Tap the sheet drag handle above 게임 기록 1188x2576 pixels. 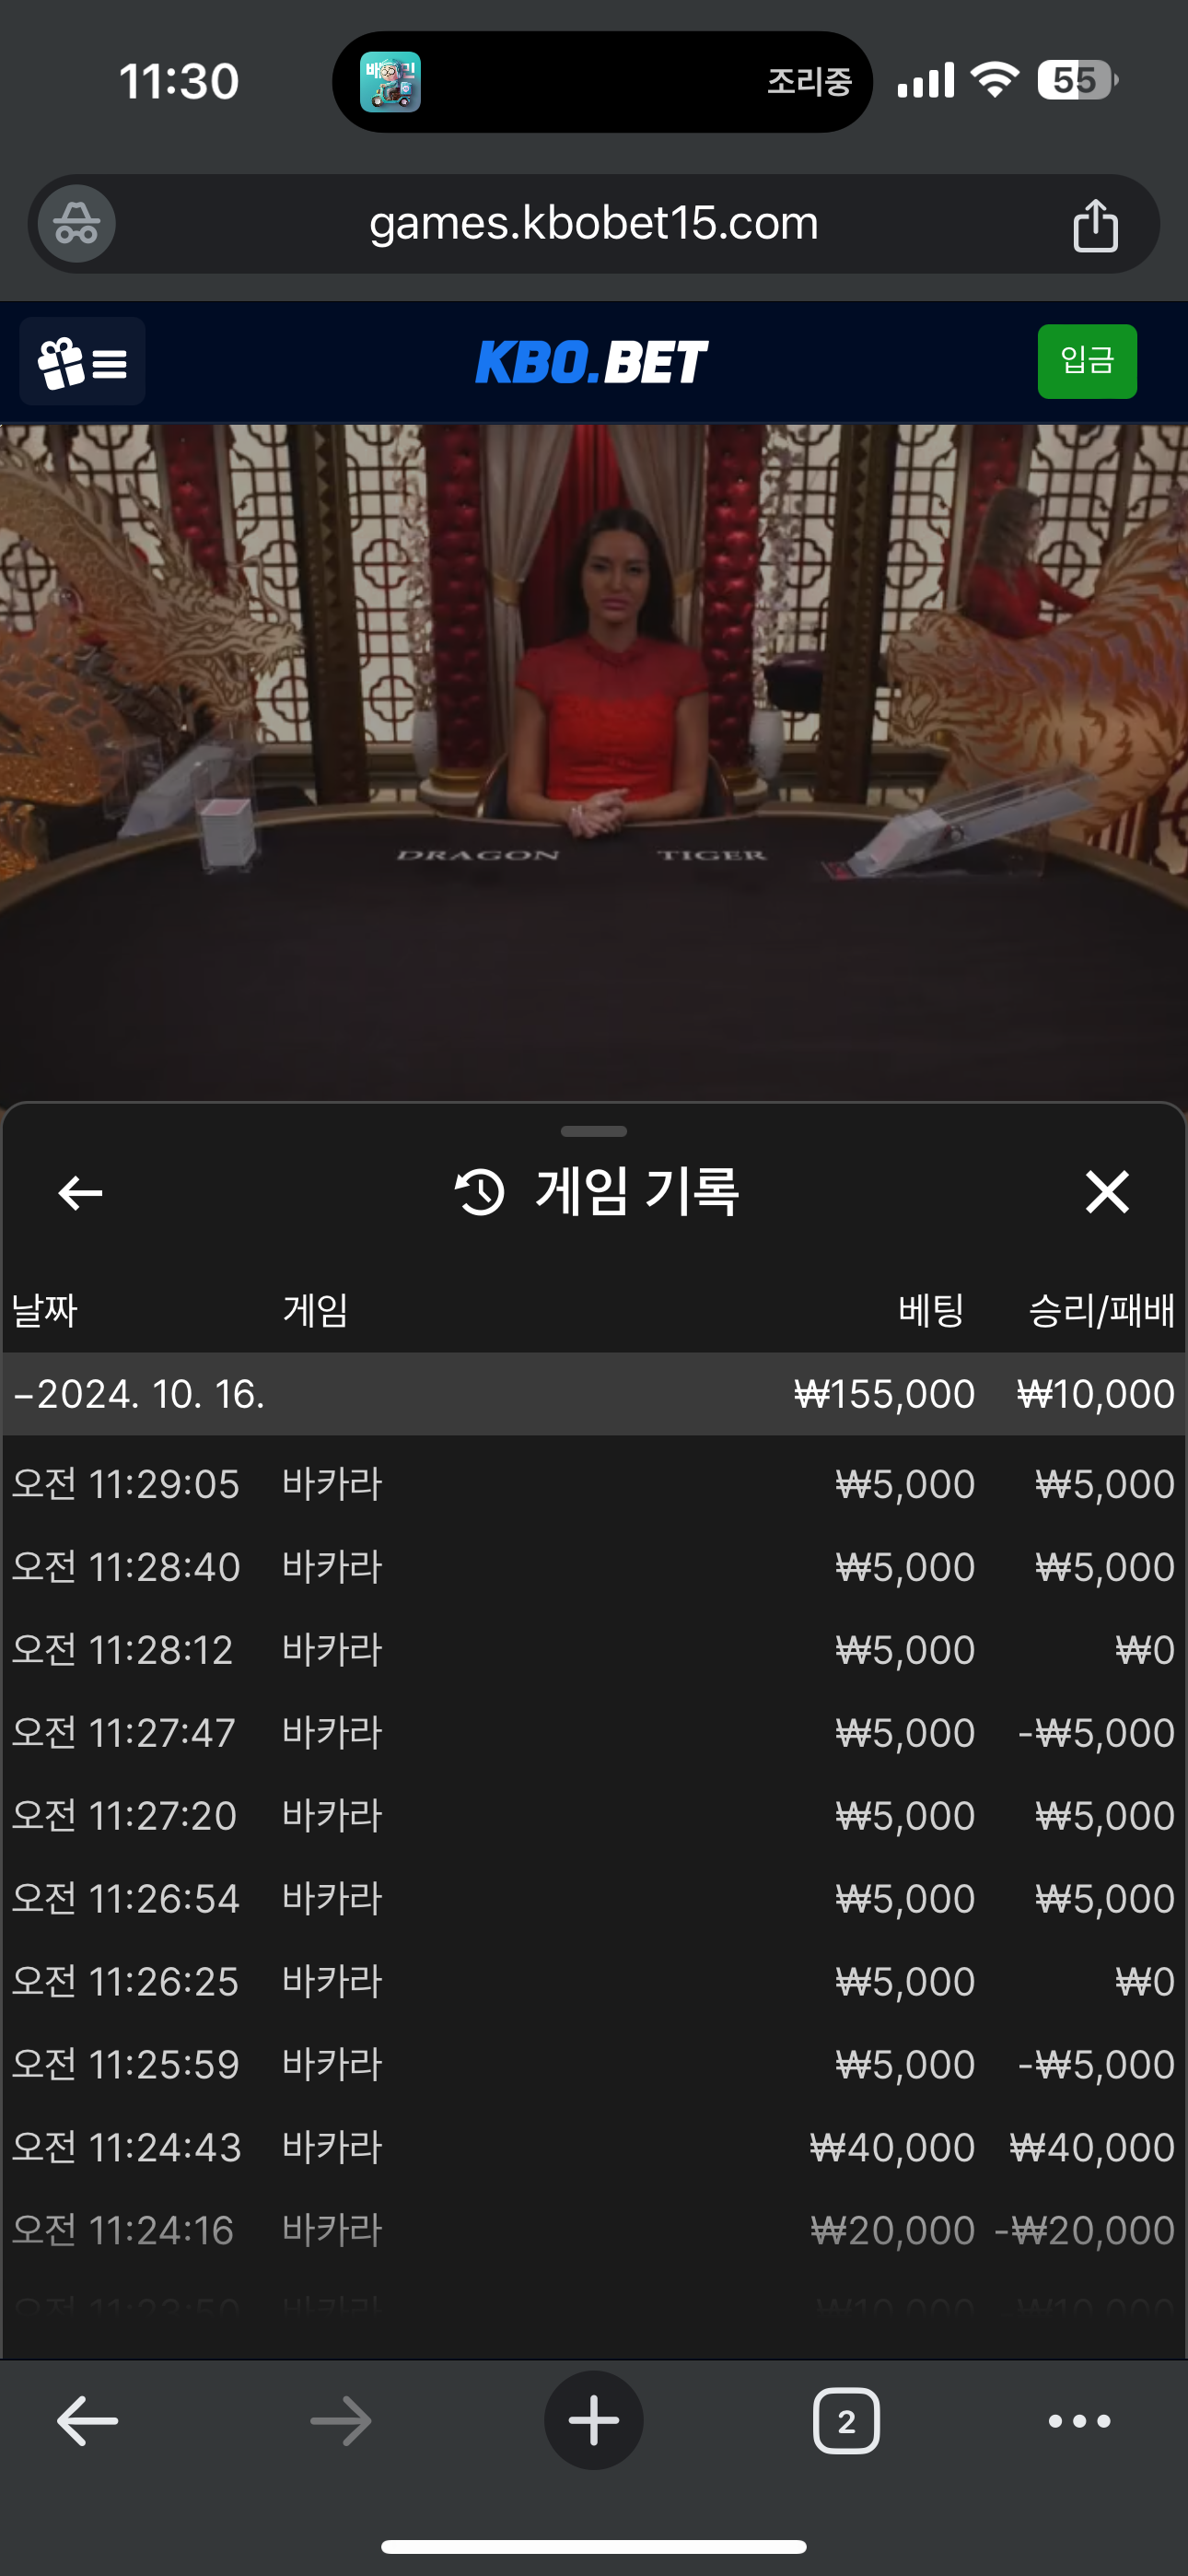coord(594,1132)
